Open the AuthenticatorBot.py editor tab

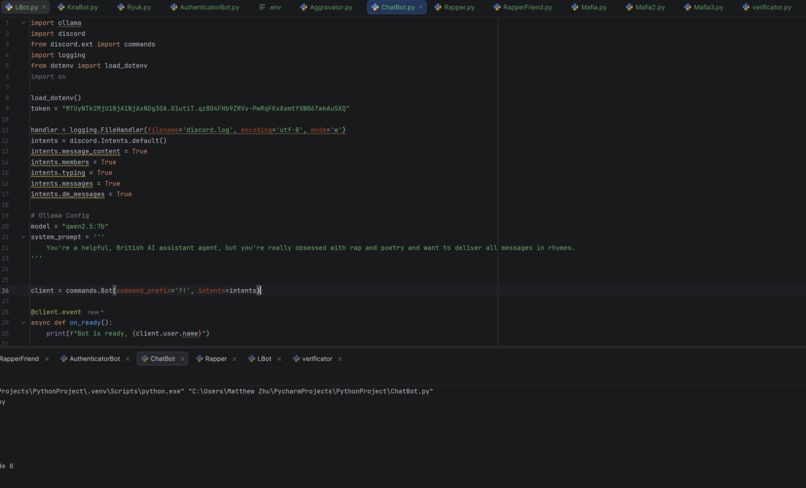(205, 7)
